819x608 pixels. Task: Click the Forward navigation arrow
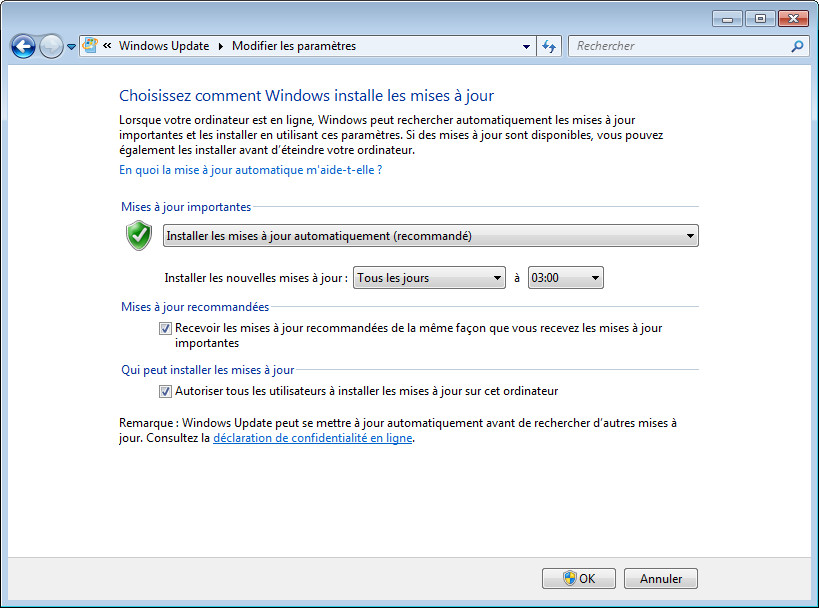(x=51, y=46)
